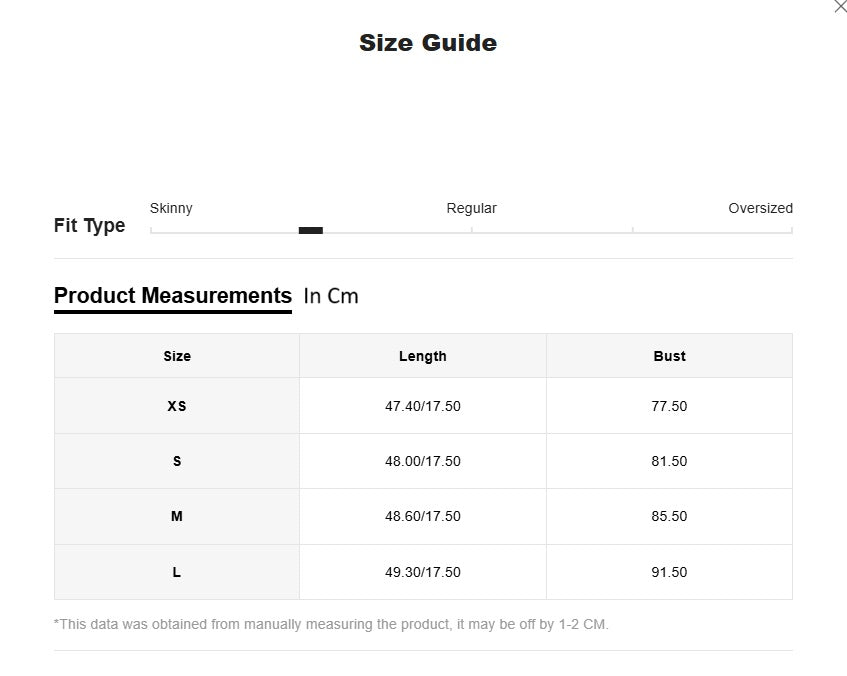Viewport: 847px width, 676px height.
Task: Select the S size row
Action: pos(177,461)
